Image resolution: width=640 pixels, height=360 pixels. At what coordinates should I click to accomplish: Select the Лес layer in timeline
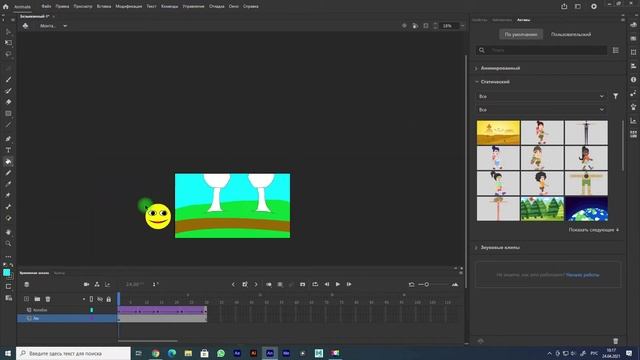[x=67, y=318]
